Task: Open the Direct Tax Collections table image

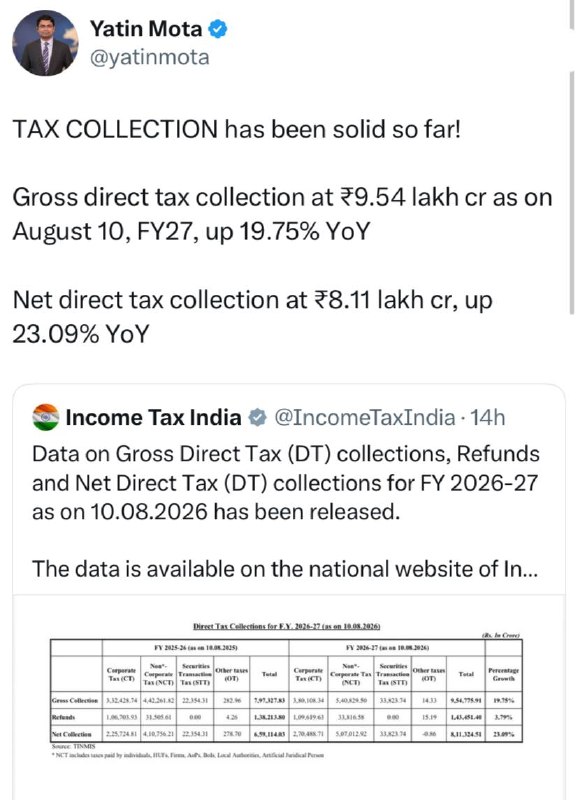Action: pyautogui.click(x=289, y=697)
